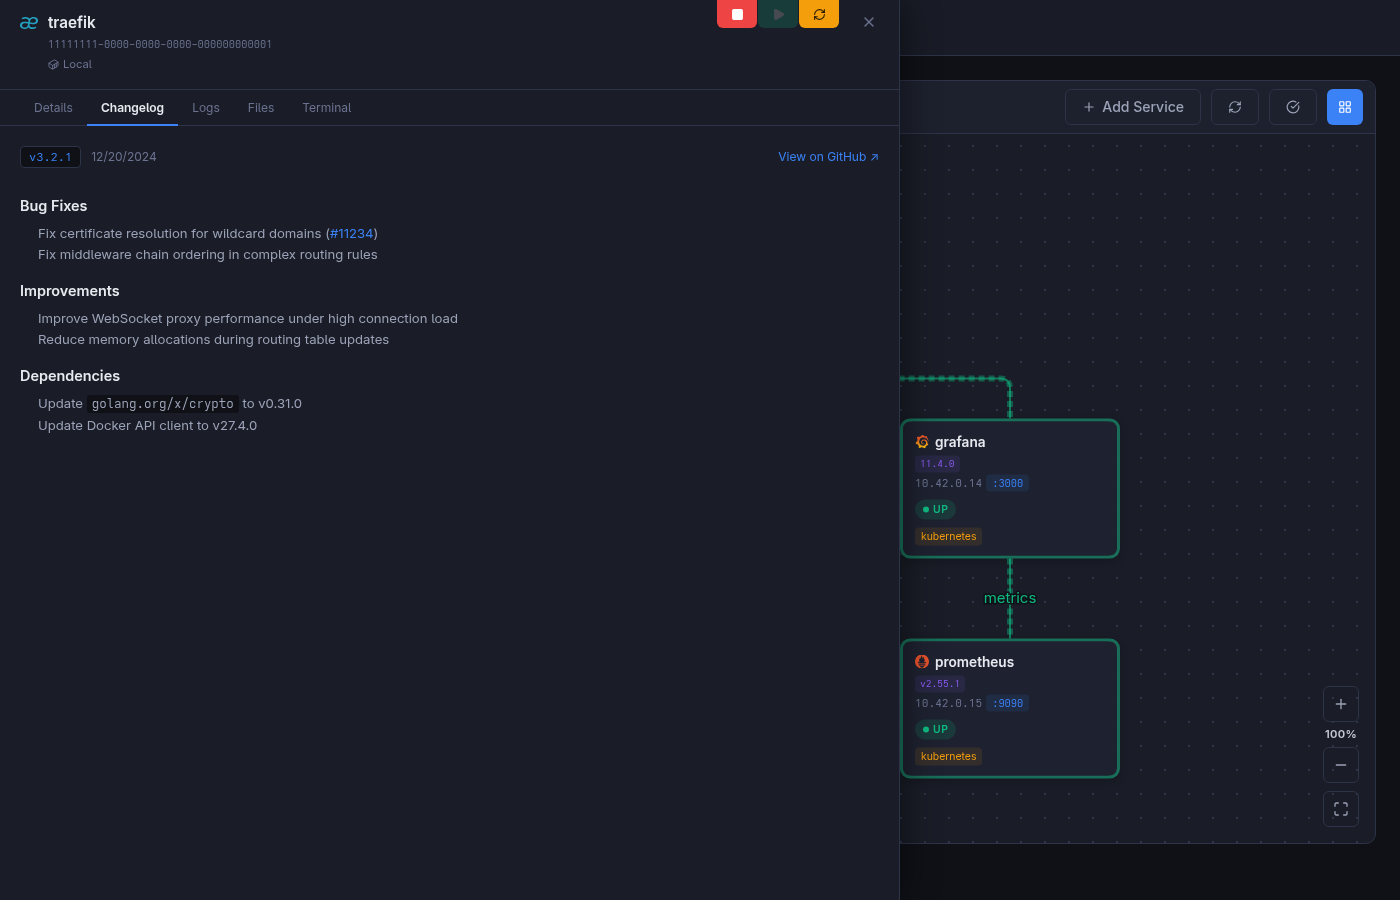The image size is (1400, 900).
Task: Stop the traefik service with the red button
Action: (737, 14)
